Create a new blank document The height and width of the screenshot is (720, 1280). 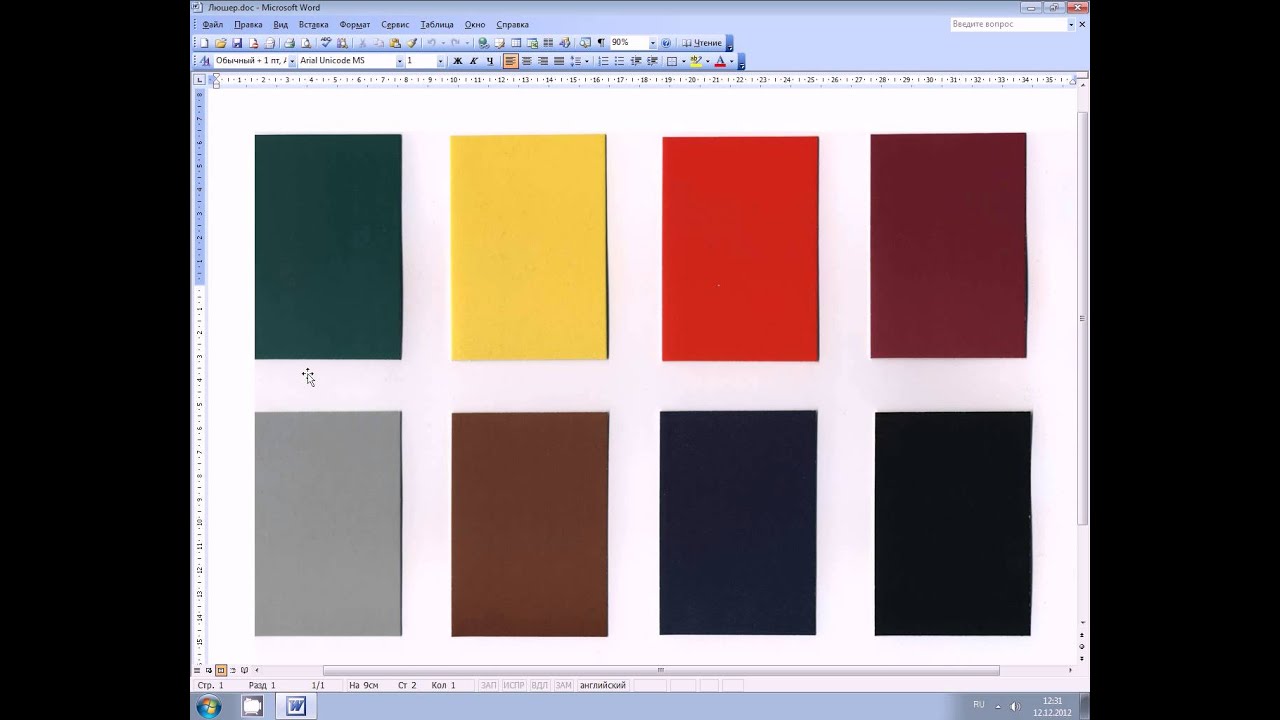(205, 43)
